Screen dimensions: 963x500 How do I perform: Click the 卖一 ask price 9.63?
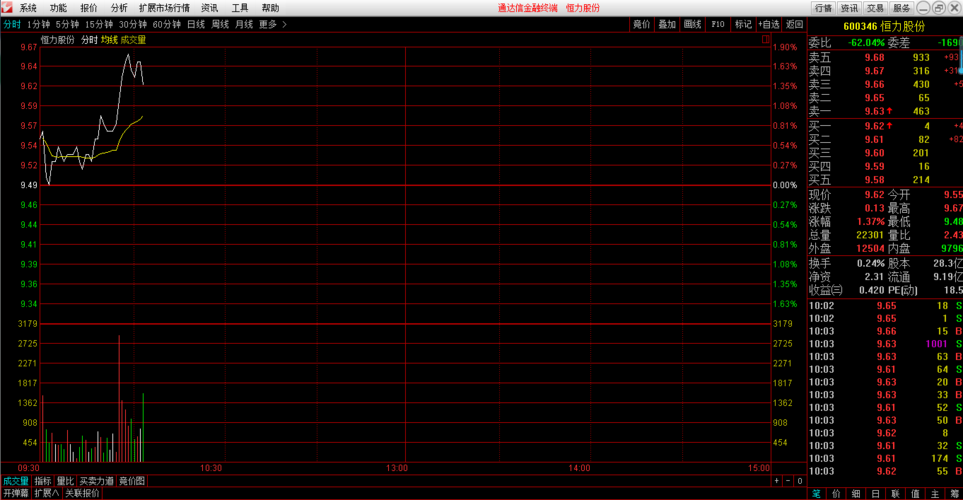[875, 111]
